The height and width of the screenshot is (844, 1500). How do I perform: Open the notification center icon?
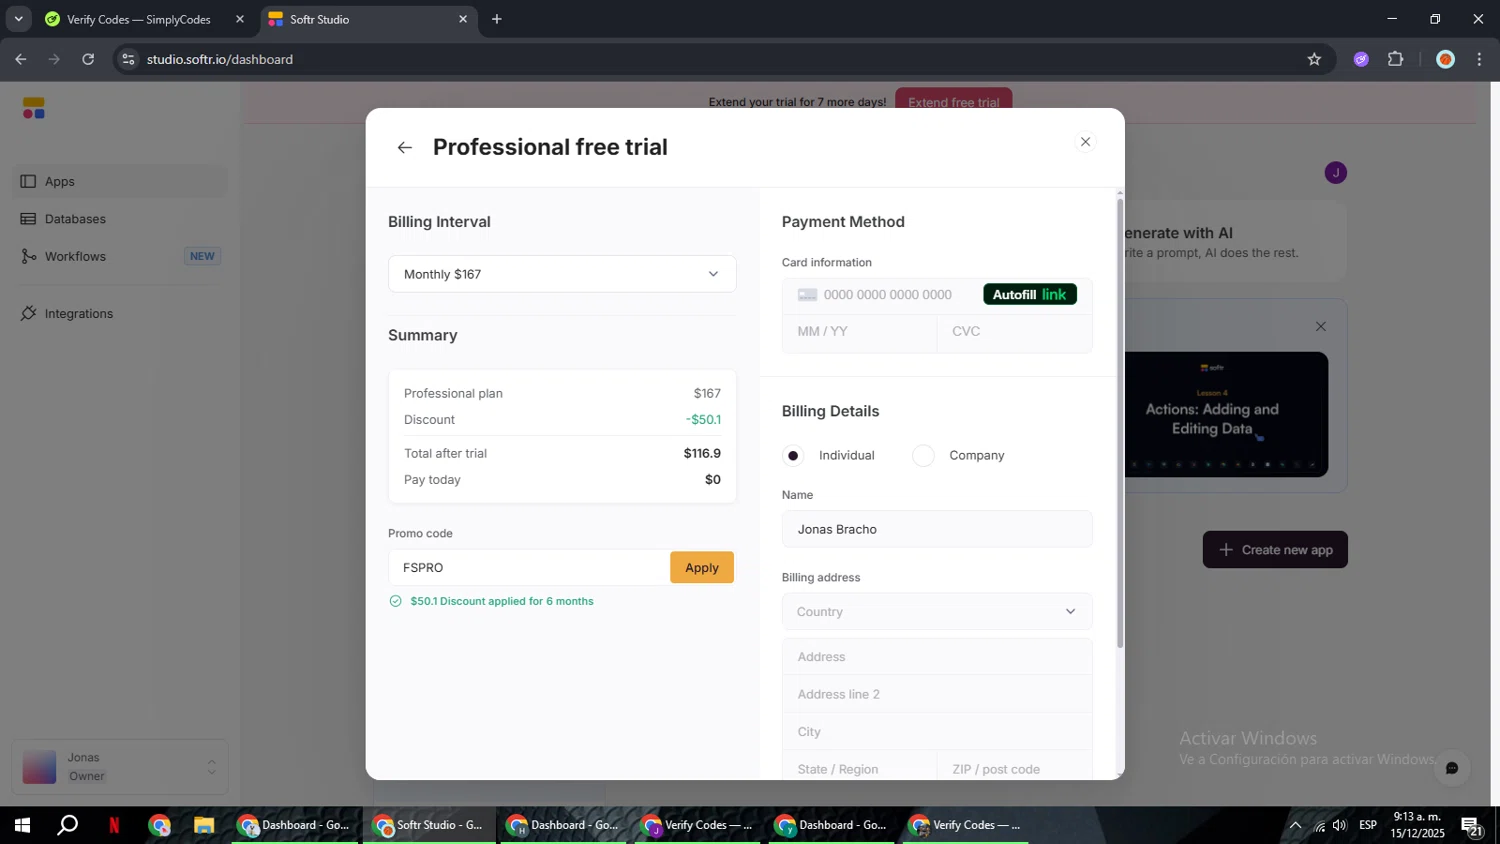pos(1472,826)
